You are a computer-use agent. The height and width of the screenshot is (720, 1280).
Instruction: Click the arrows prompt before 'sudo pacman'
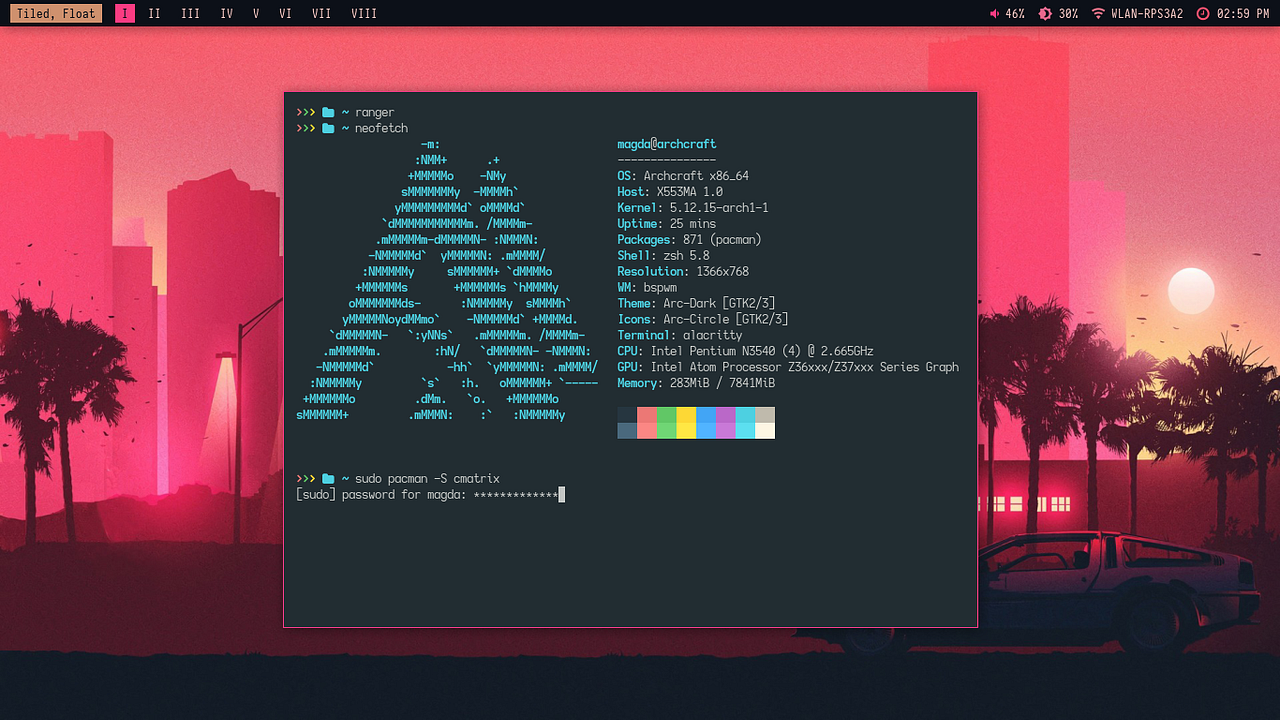pyautogui.click(x=305, y=479)
